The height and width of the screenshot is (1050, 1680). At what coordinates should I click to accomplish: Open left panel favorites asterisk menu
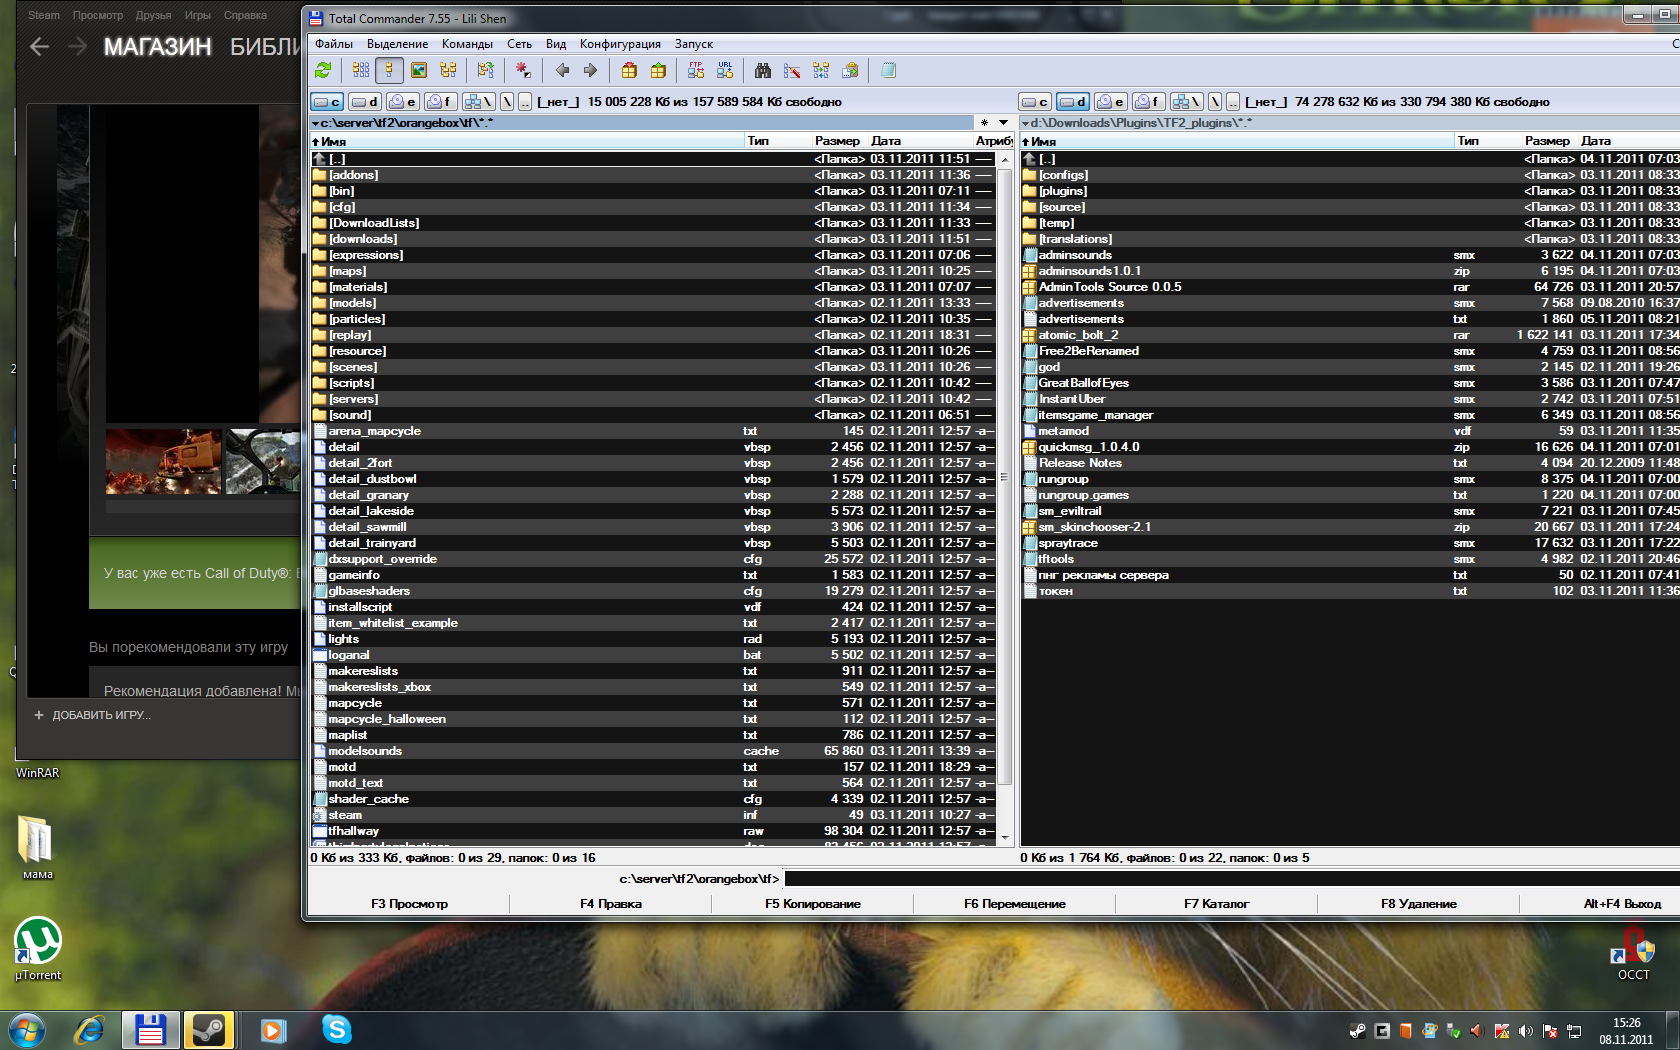(985, 123)
